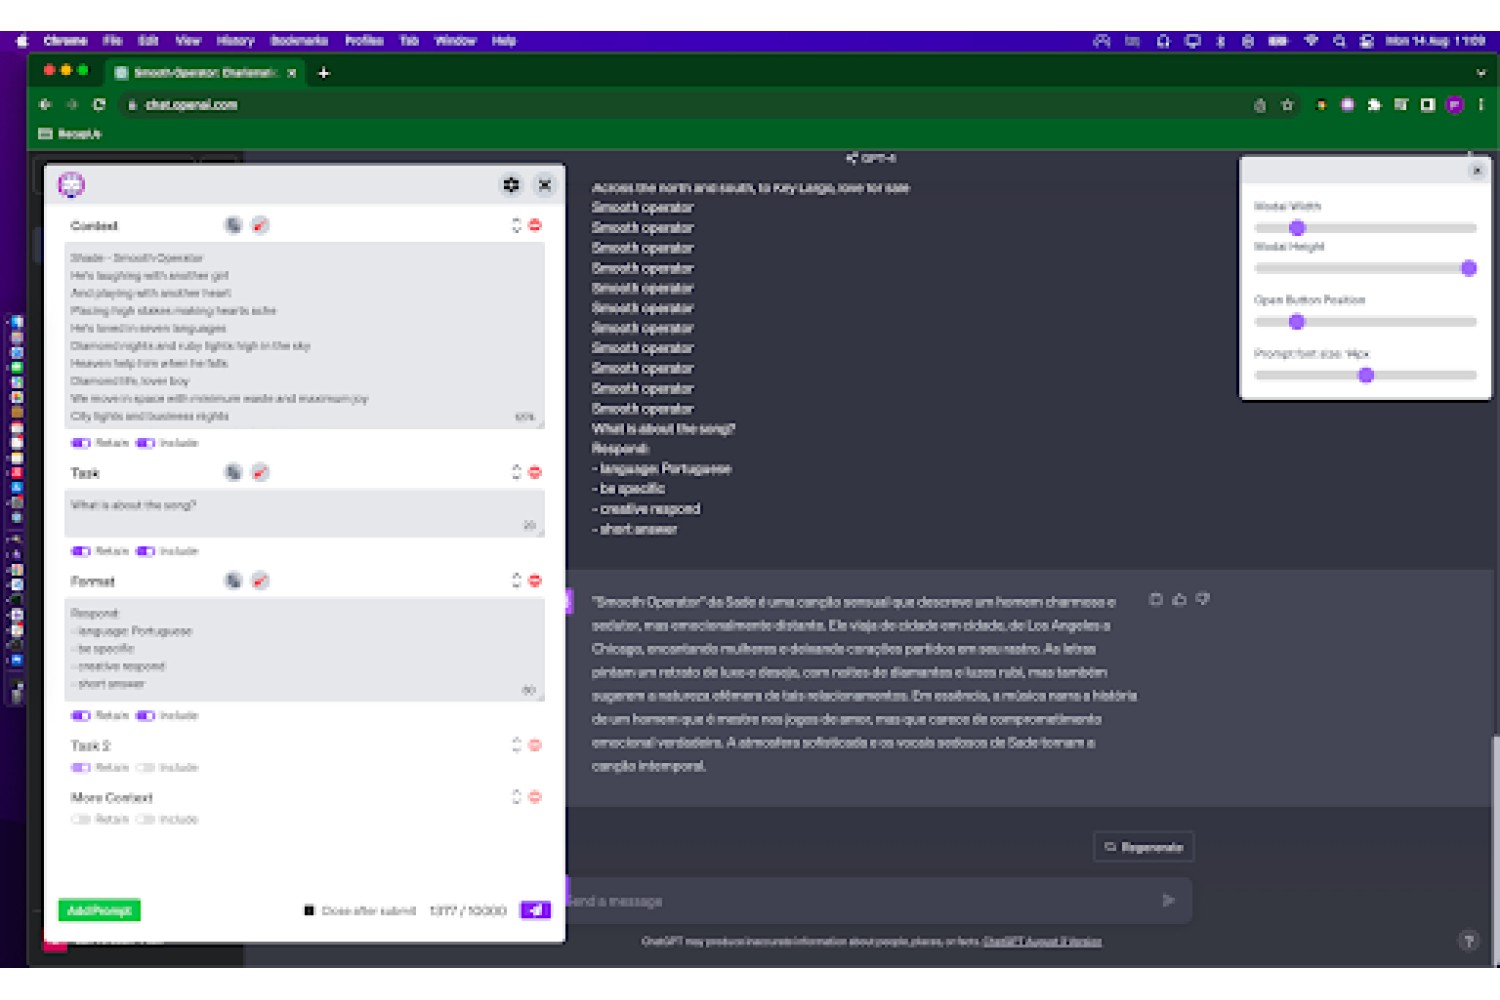1500x1000 pixels.
Task: Click the send message arrow in chat
Action: (x=1168, y=900)
